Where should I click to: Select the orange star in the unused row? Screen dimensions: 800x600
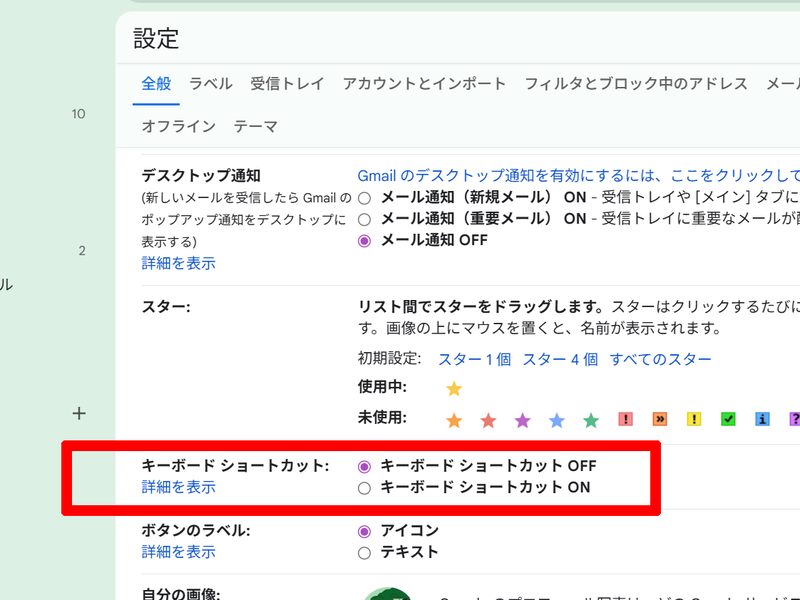click(x=453, y=420)
